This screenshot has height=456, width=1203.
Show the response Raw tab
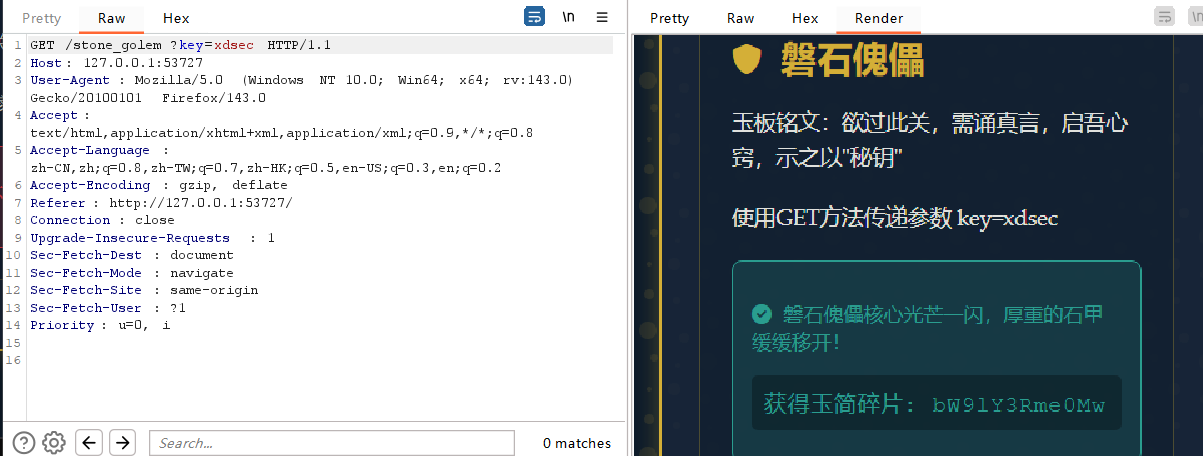point(740,18)
